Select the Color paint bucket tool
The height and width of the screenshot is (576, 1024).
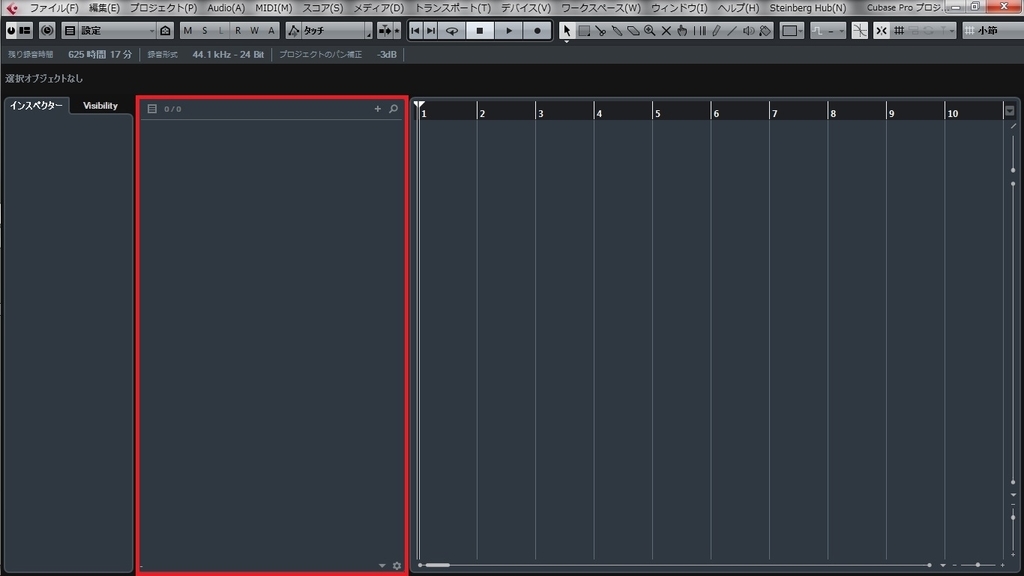765,31
